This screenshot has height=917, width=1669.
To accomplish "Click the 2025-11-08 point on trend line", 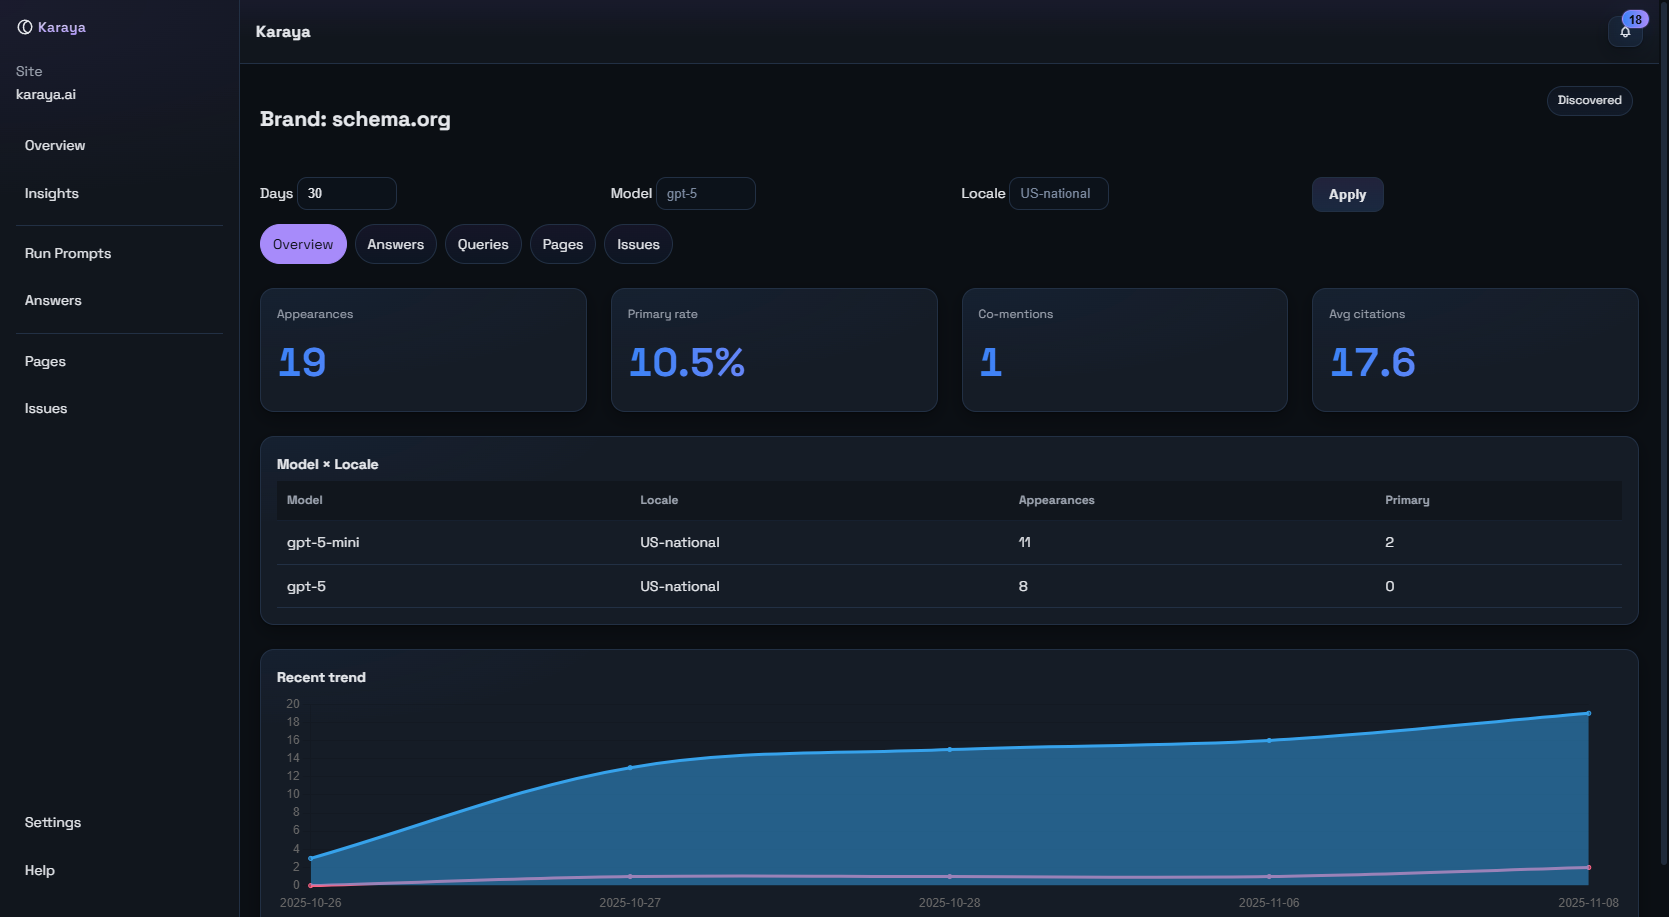I will point(1588,713).
